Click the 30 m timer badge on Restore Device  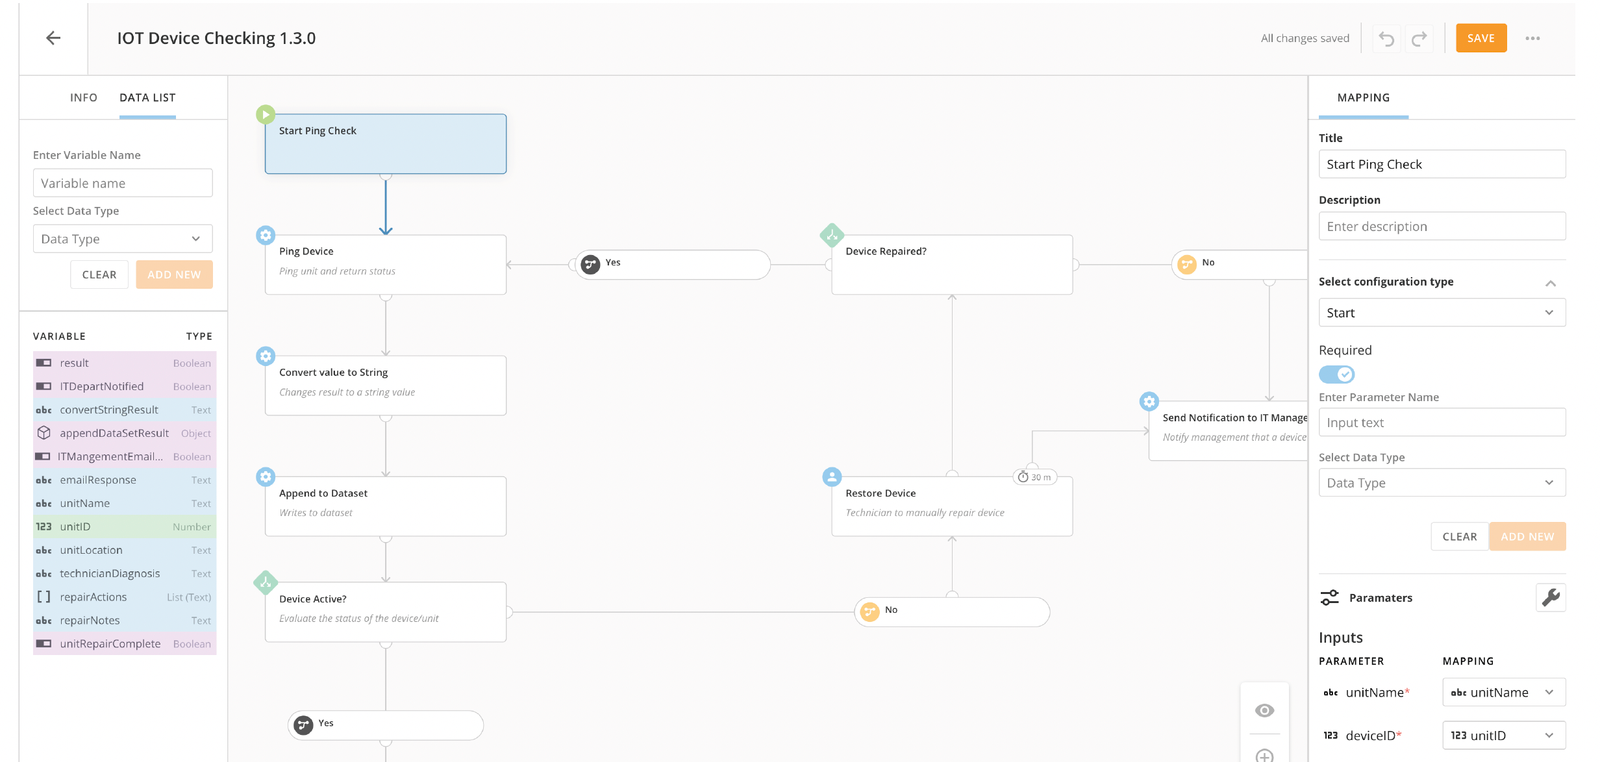click(x=1035, y=477)
